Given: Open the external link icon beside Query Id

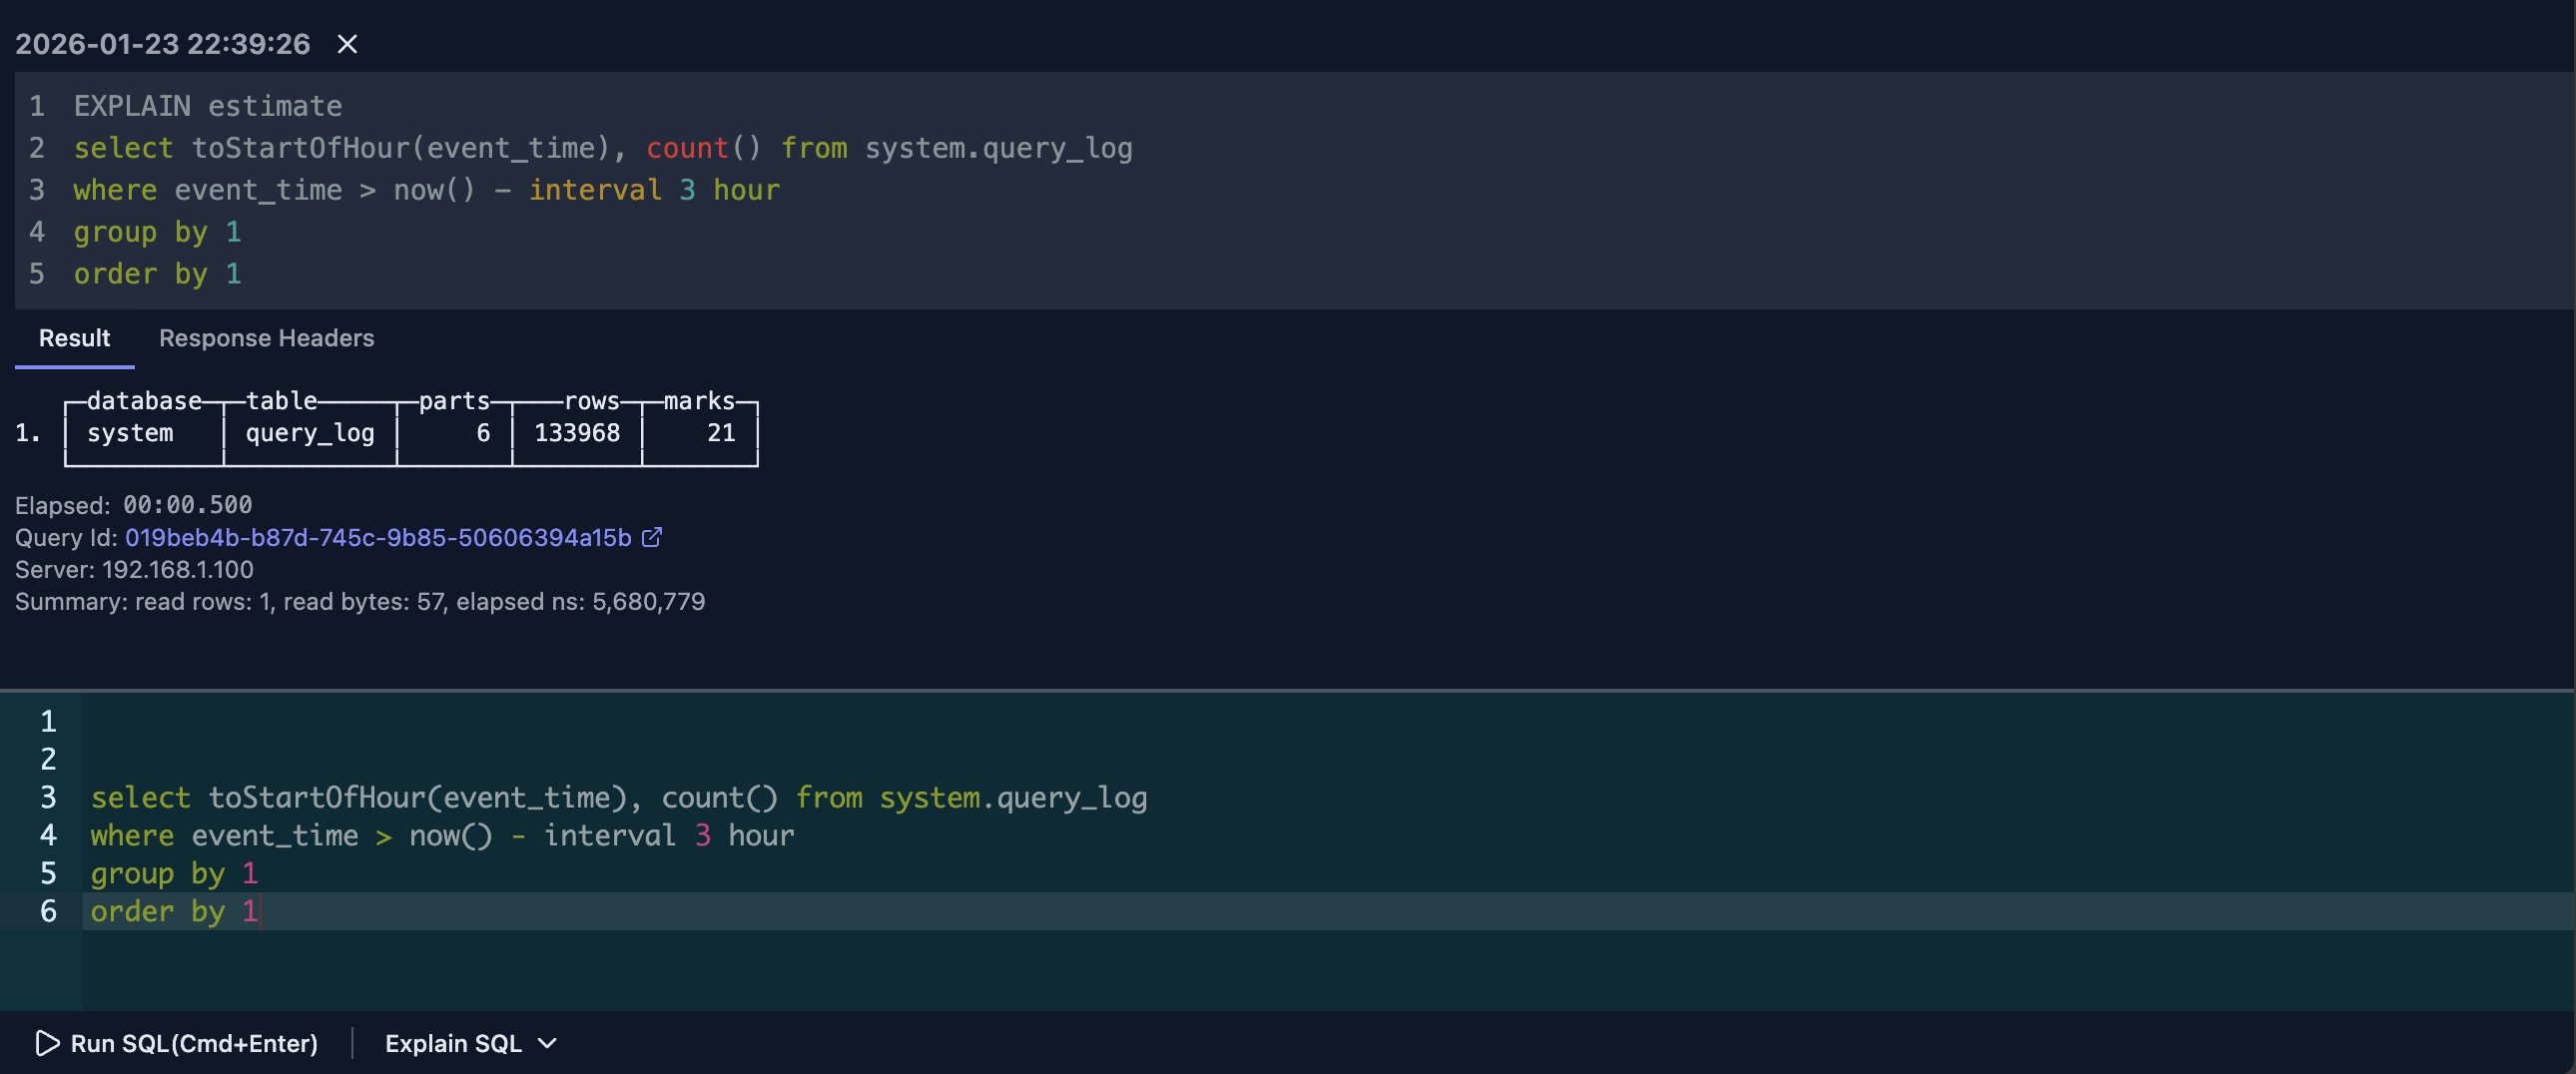Looking at the screenshot, I should (652, 538).
